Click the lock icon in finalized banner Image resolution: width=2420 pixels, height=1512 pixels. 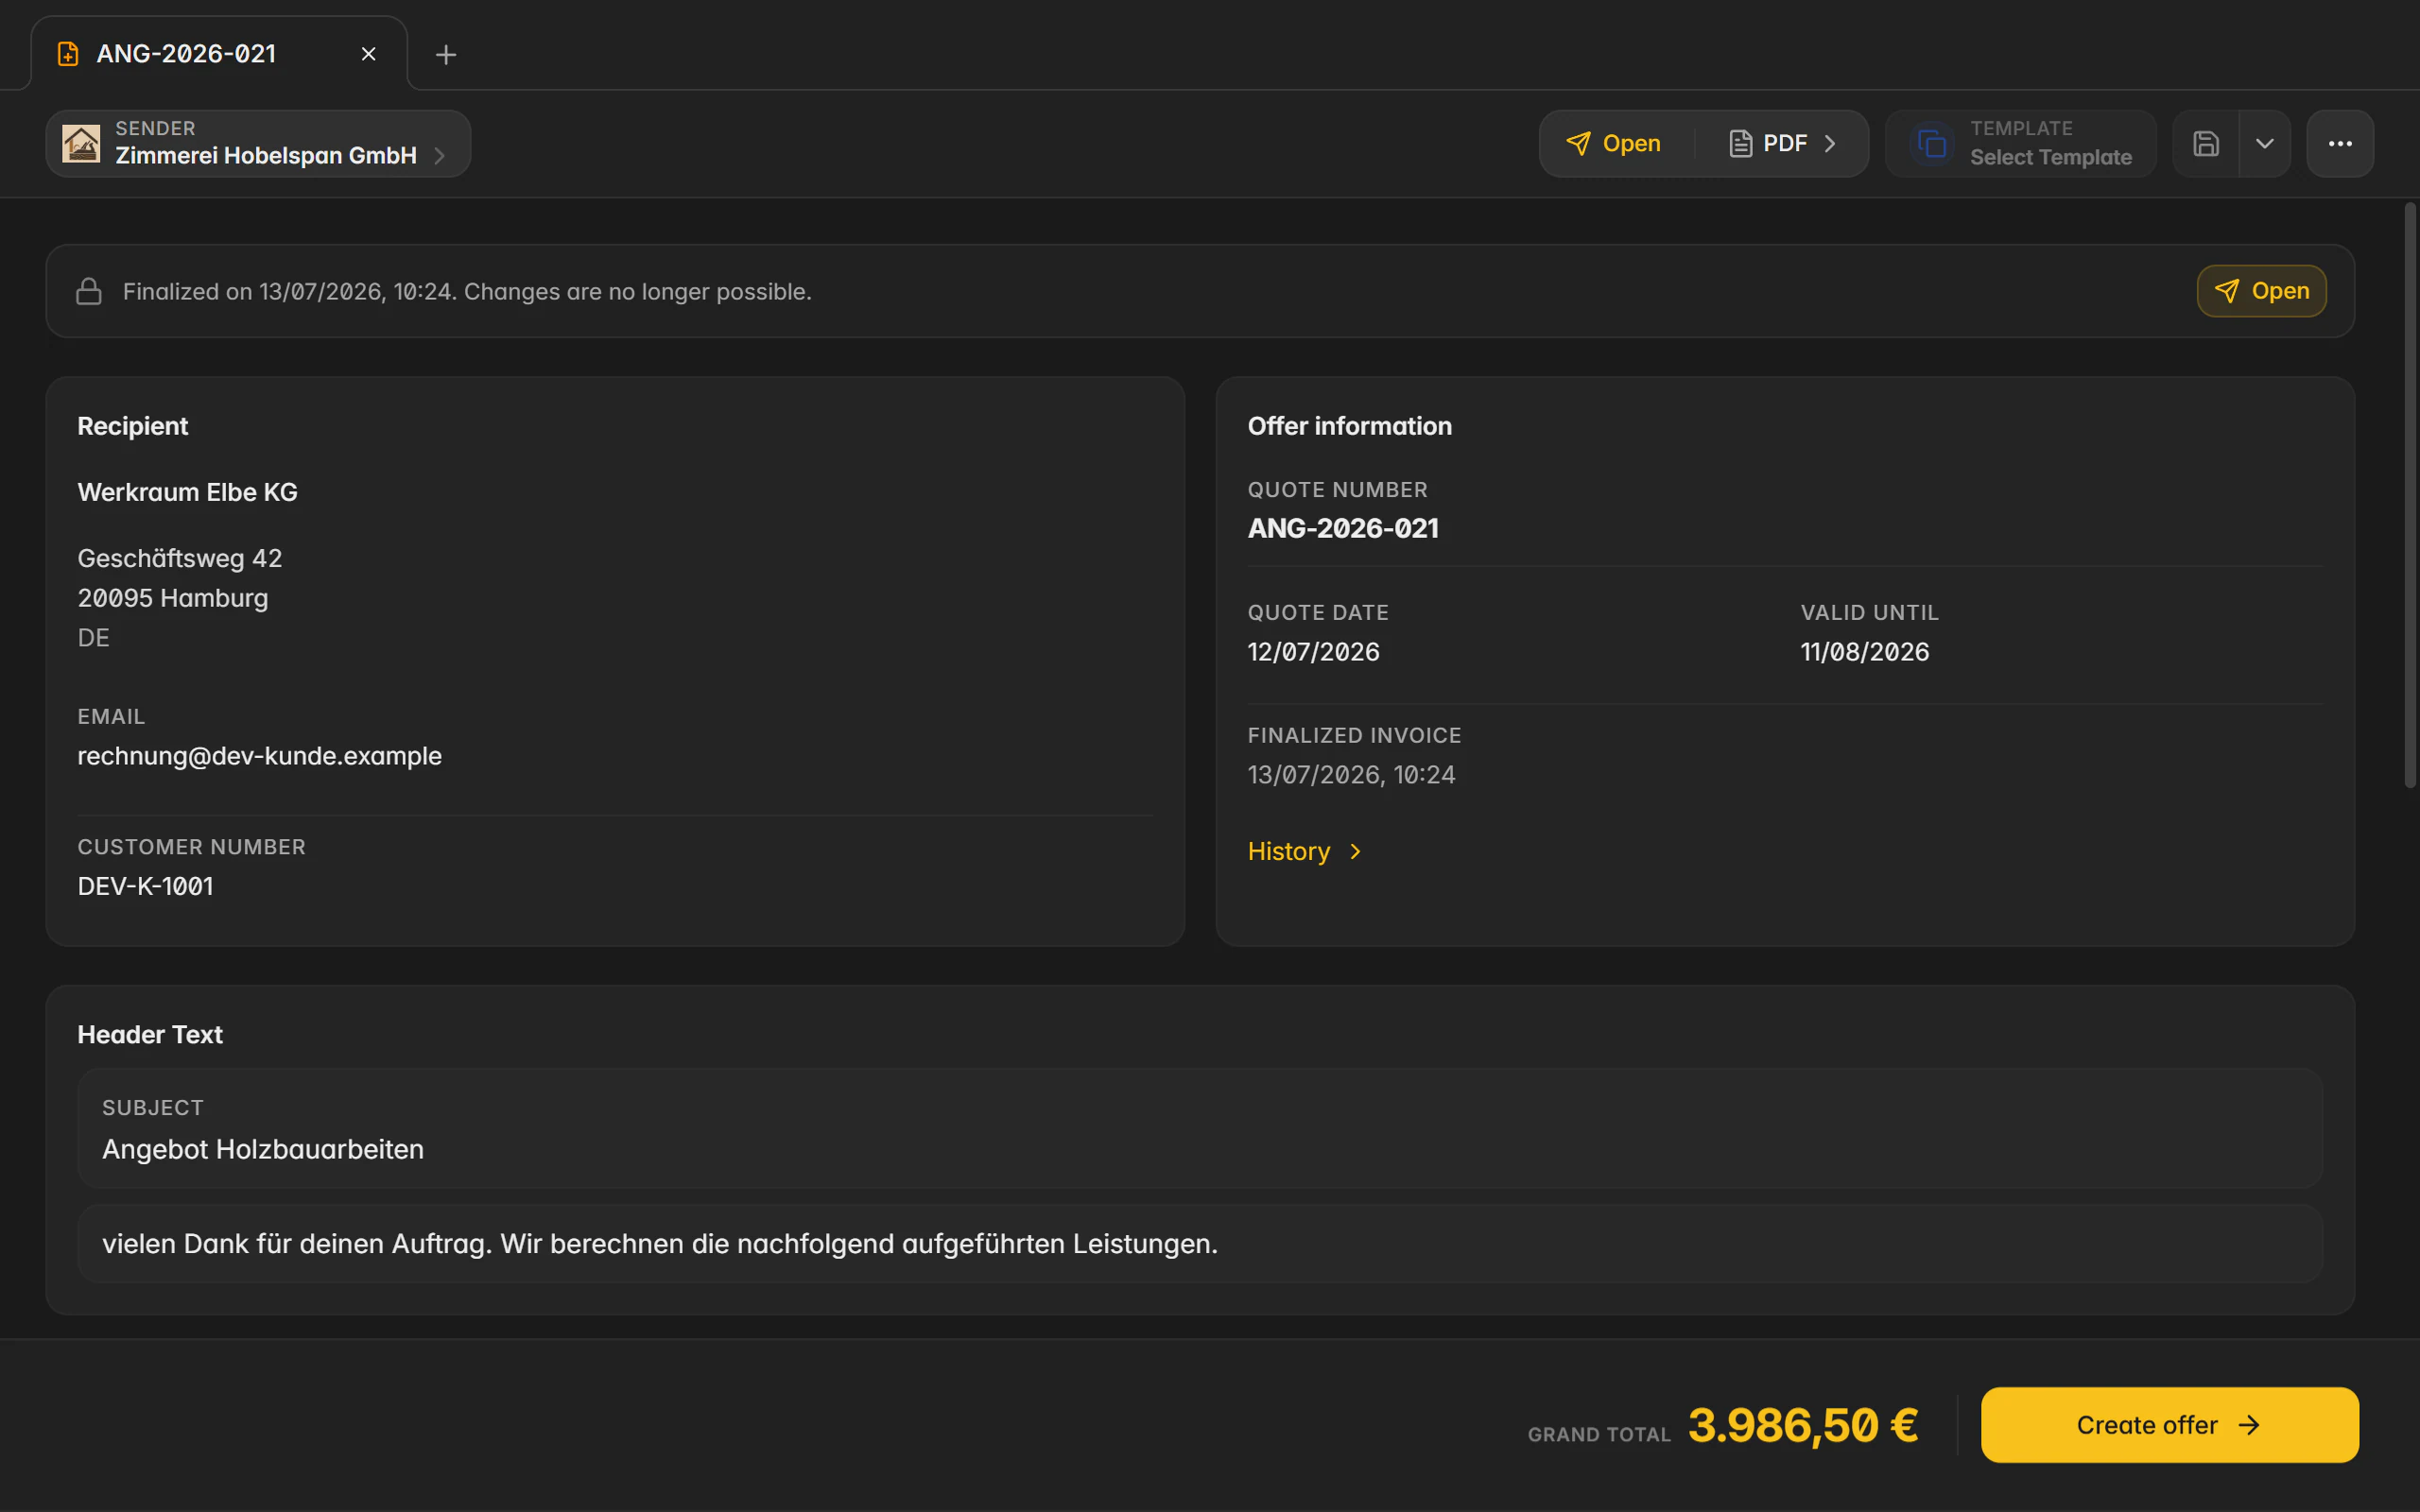(x=89, y=291)
